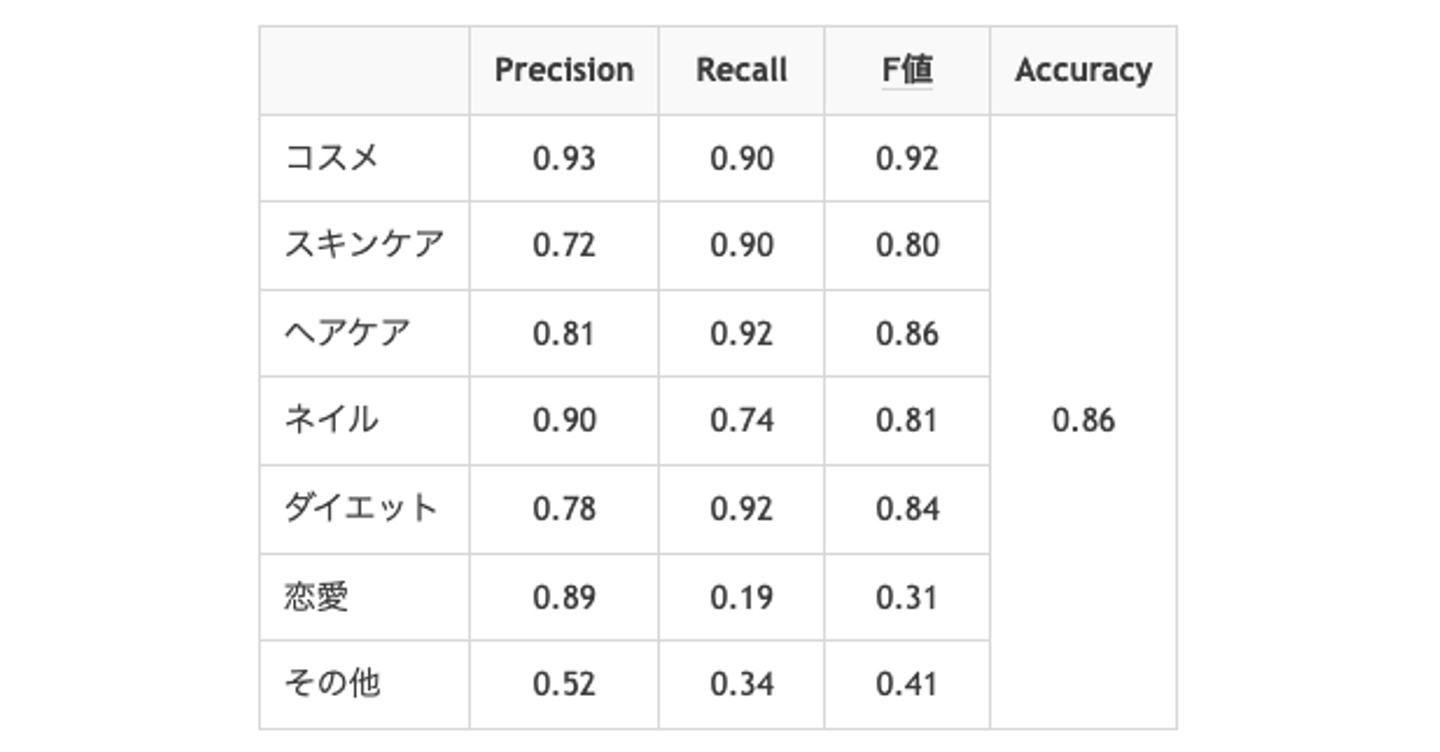Image resolution: width=1440 pixels, height=752 pixels.
Task: Click スキンケア precision value 0.72
Action: tap(564, 246)
